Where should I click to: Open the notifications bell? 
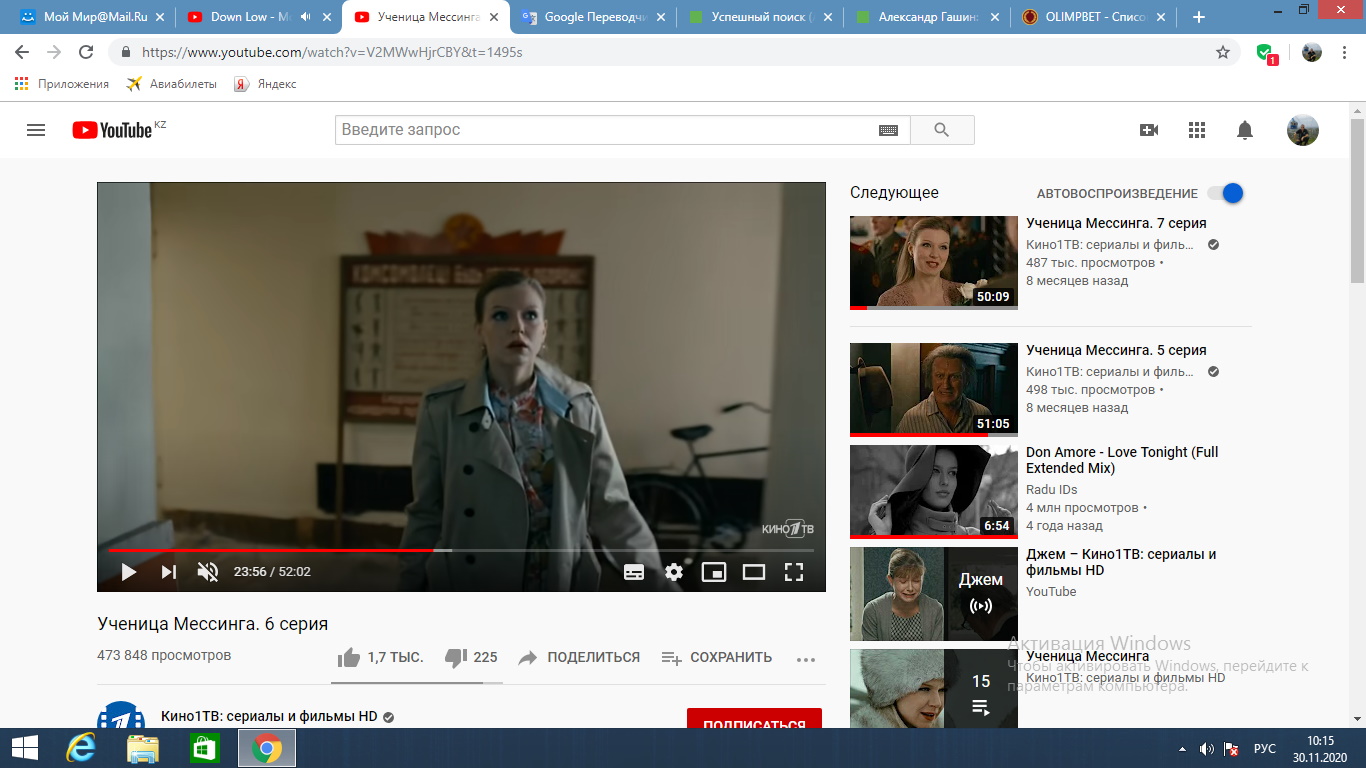click(x=1245, y=130)
